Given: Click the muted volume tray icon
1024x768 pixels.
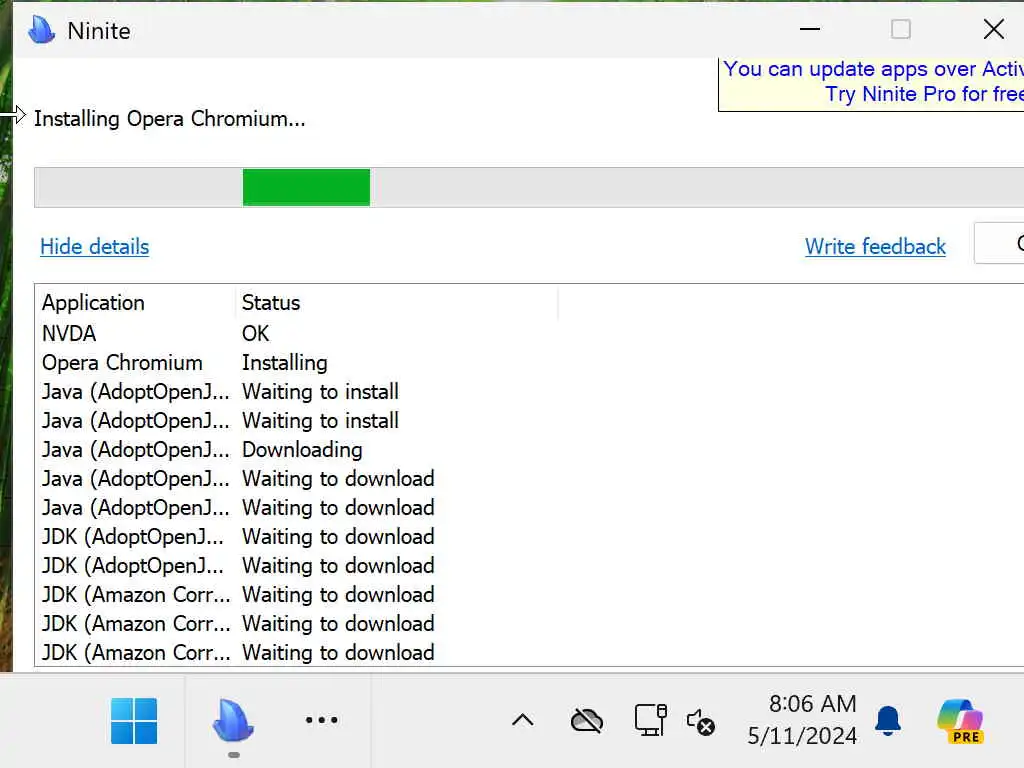Looking at the screenshot, I should (x=701, y=722).
